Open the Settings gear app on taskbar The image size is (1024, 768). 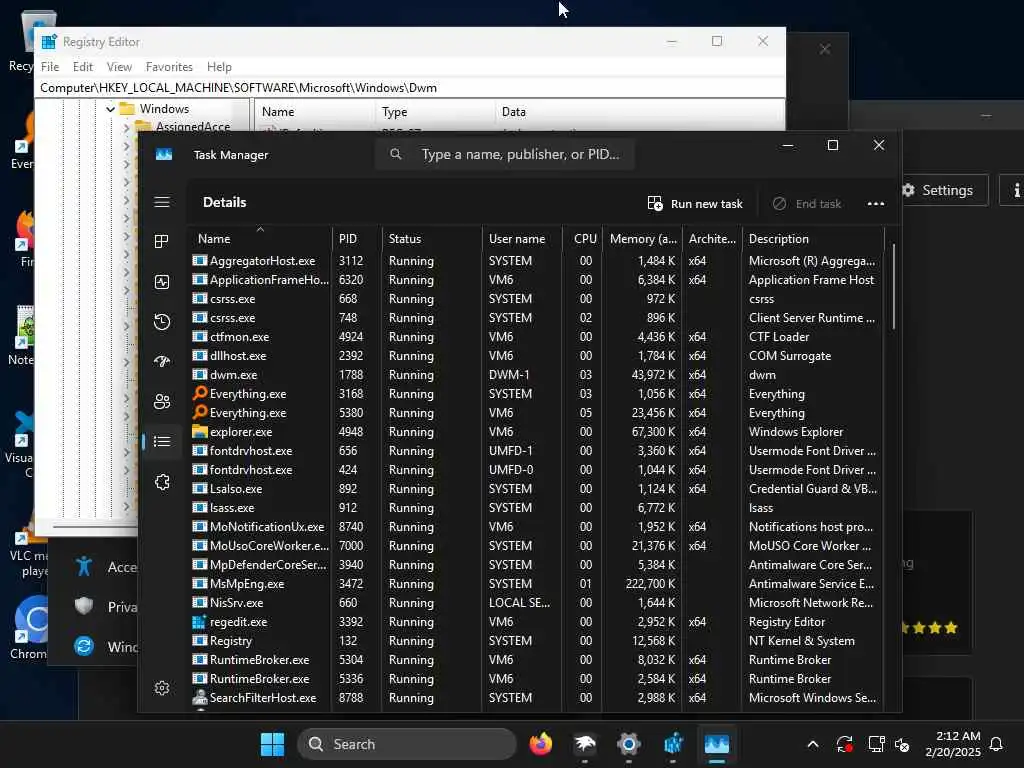628,744
